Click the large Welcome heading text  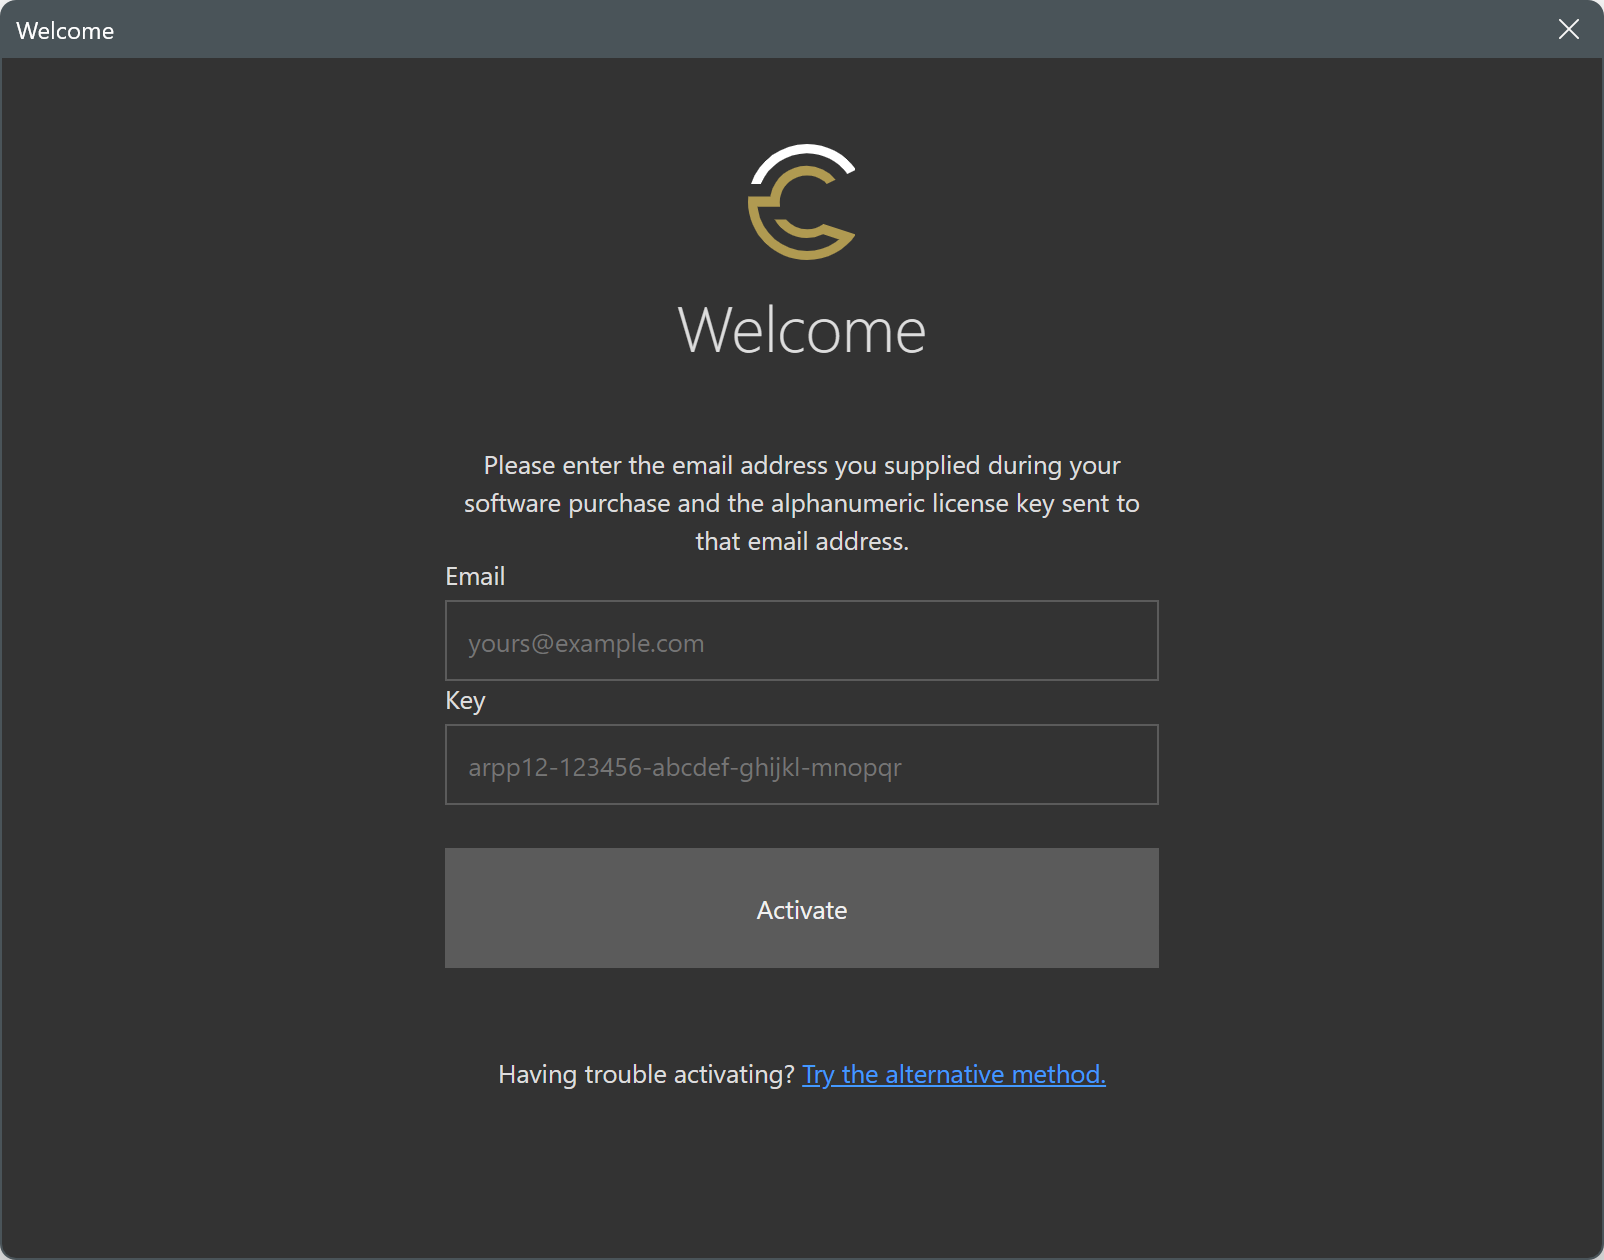coord(802,330)
